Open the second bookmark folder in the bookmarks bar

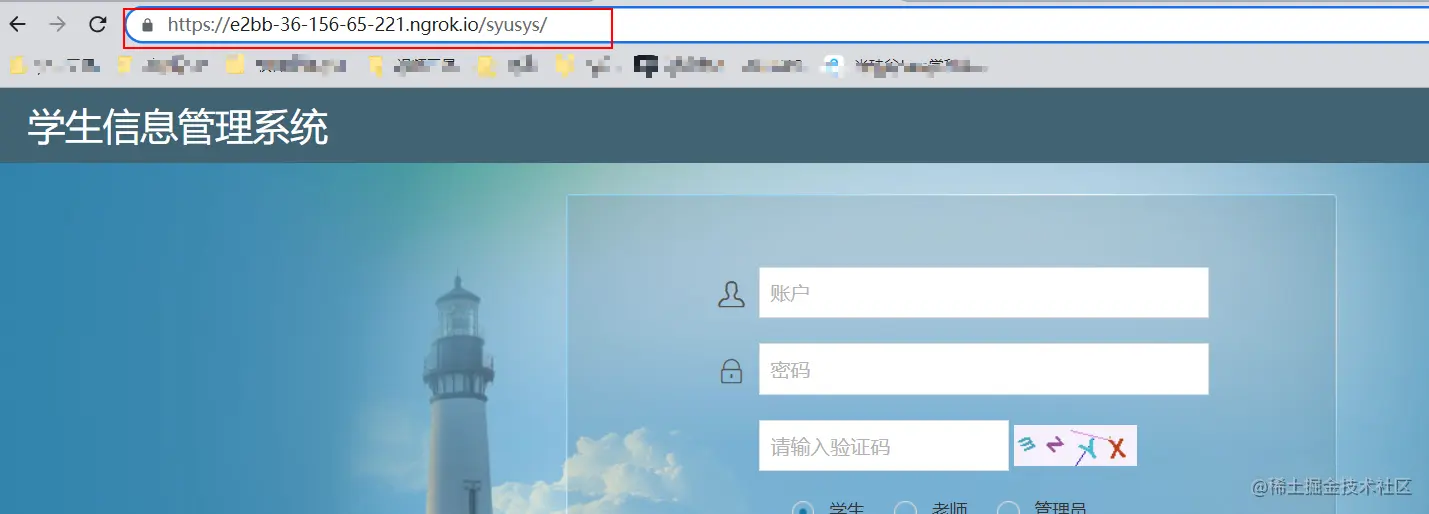162,66
